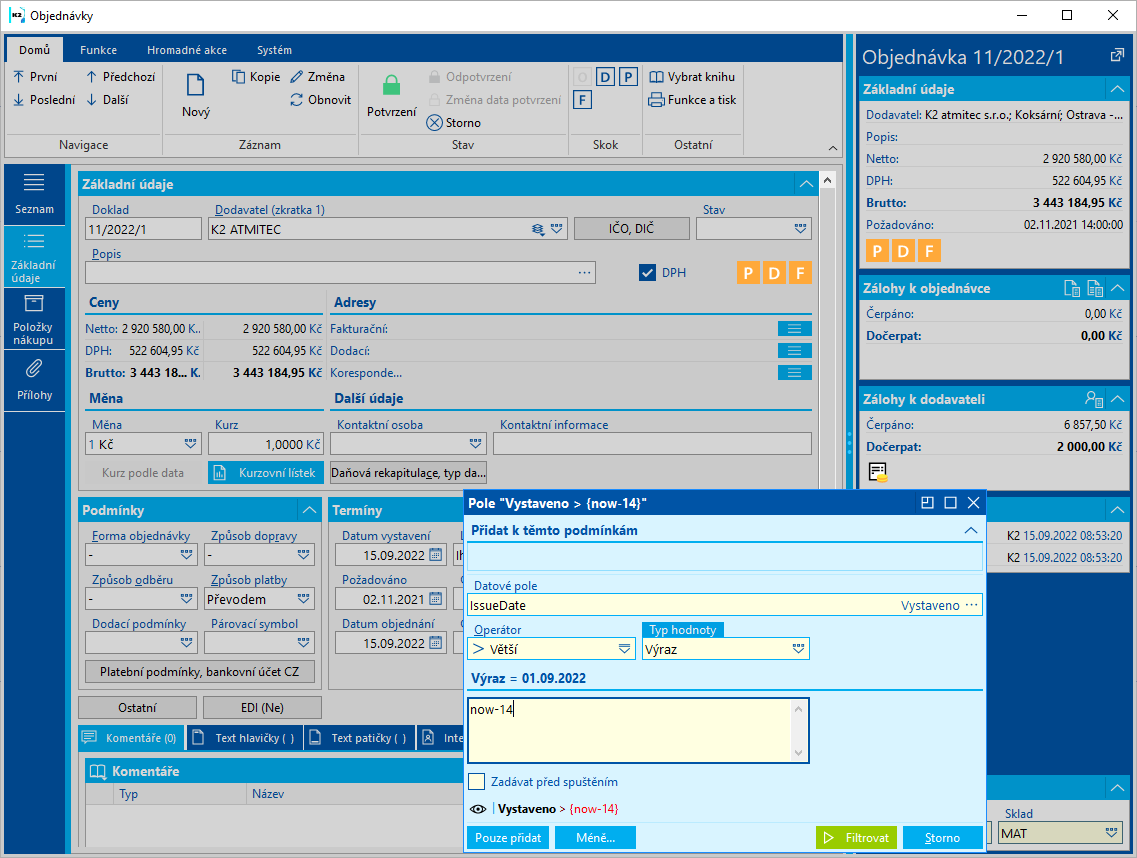Open the Měna currency dropdown
The width and height of the screenshot is (1137, 858).
pos(190,444)
